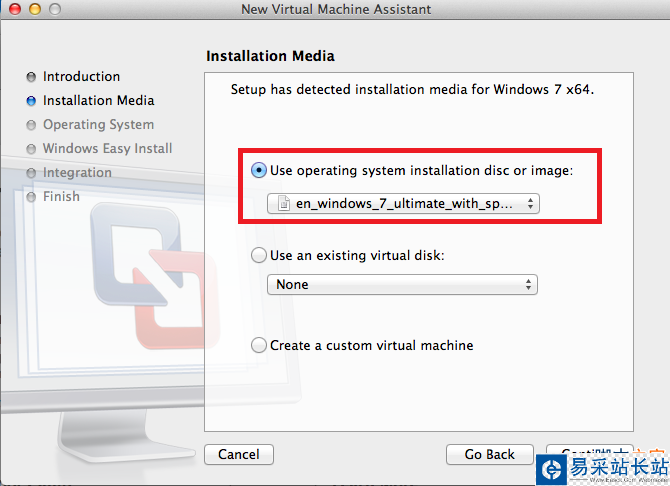
Task: Click the Windows Easy Install bullet icon
Action: pyautogui.click(x=32, y=149)
